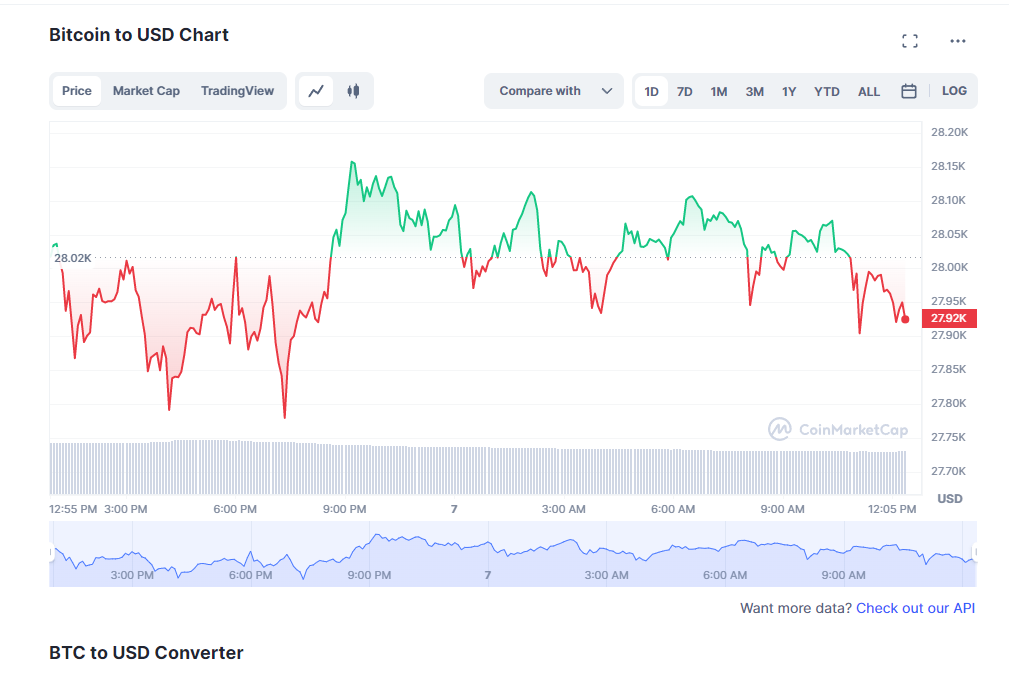Toggle the LOG scale
1009x675 pixels.
pyautogui.click(x=954, y=91)
